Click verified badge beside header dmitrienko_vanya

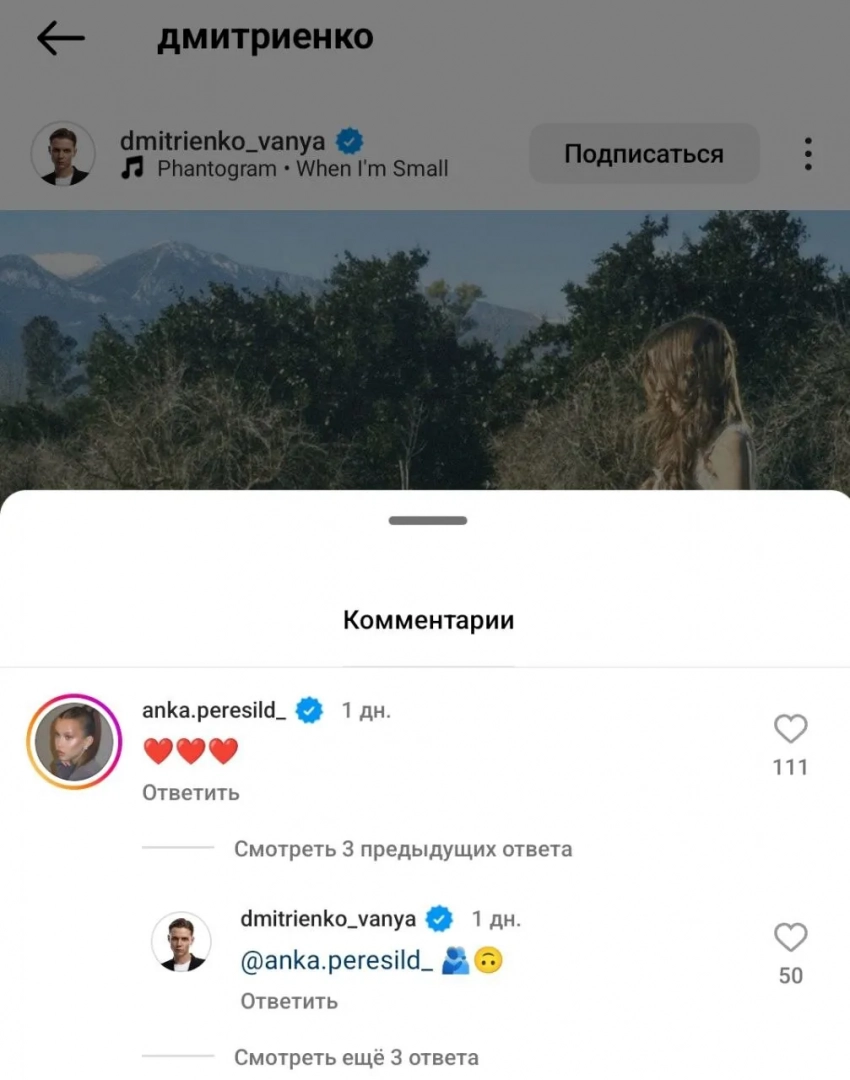coord(350,141)
